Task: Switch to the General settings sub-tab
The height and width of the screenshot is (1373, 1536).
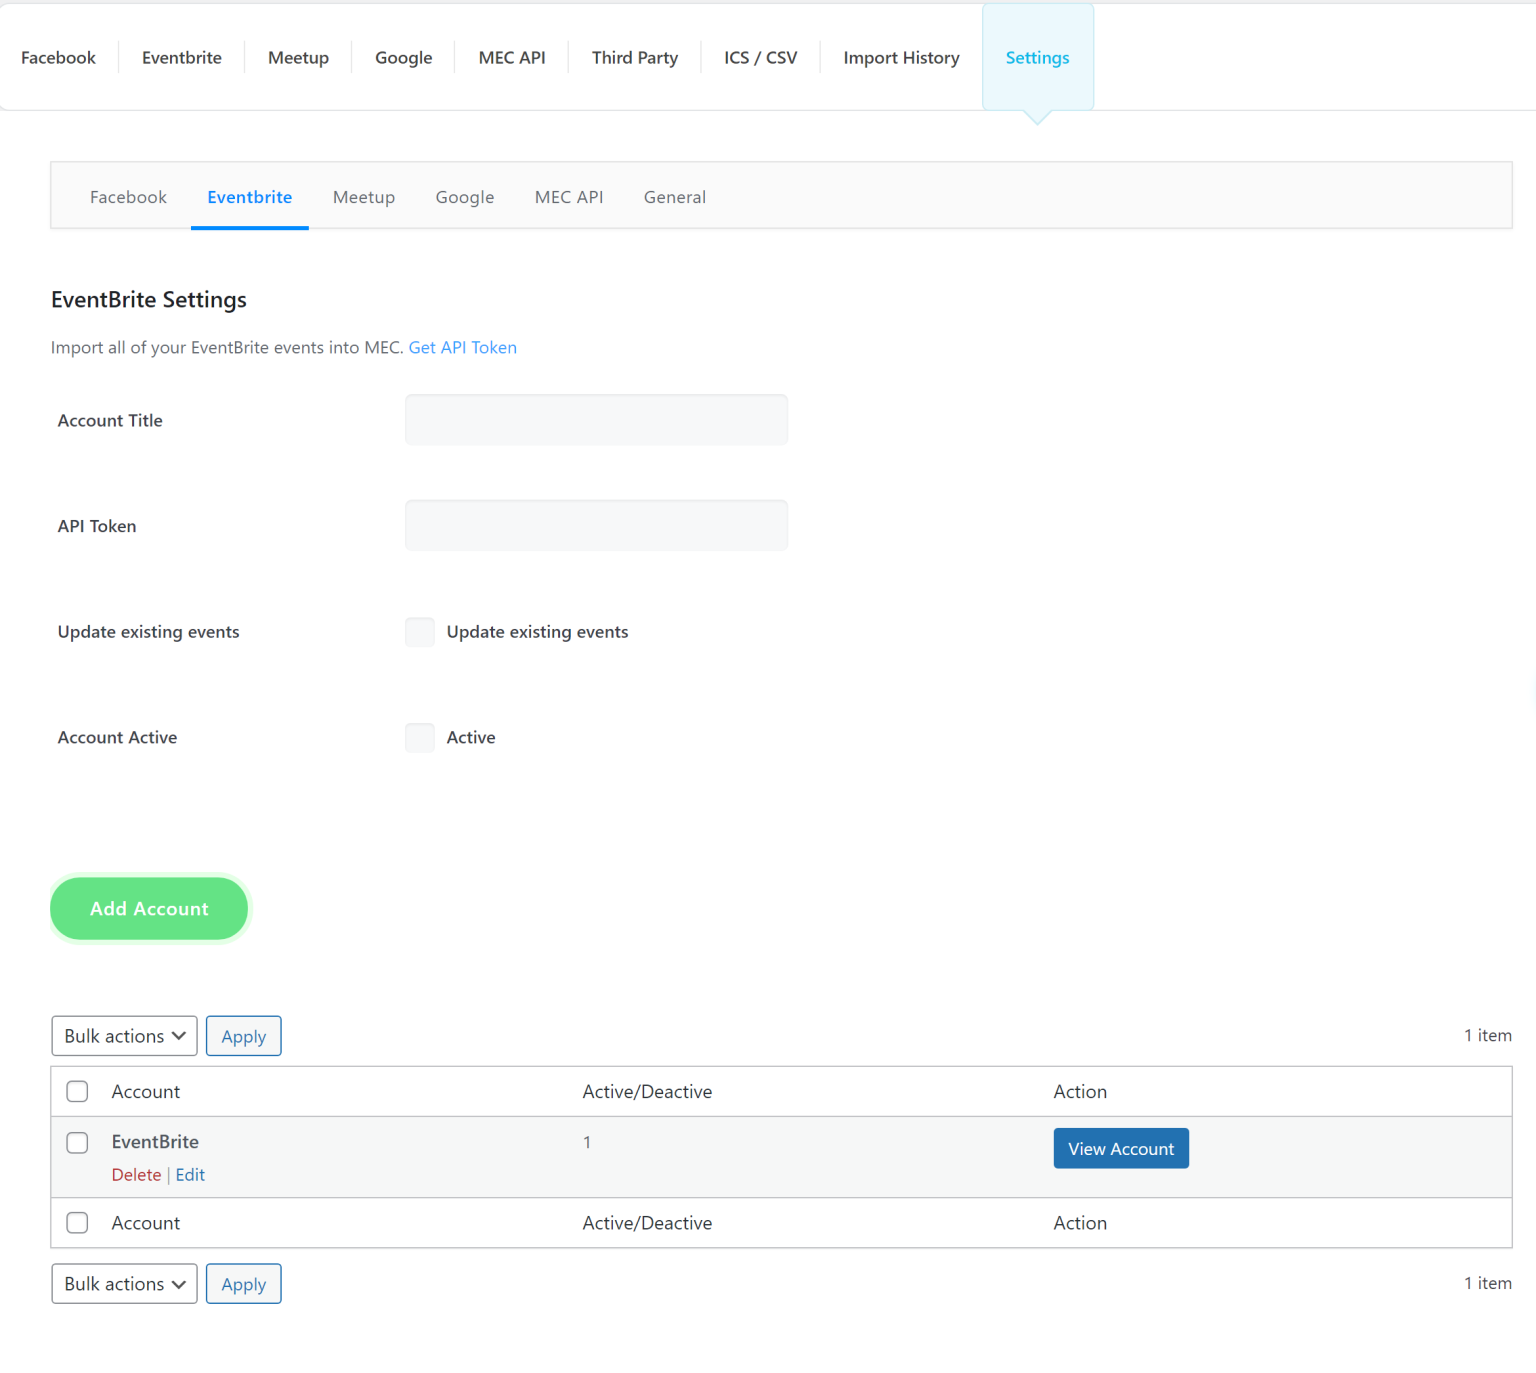Action: [x=674, y=197]
